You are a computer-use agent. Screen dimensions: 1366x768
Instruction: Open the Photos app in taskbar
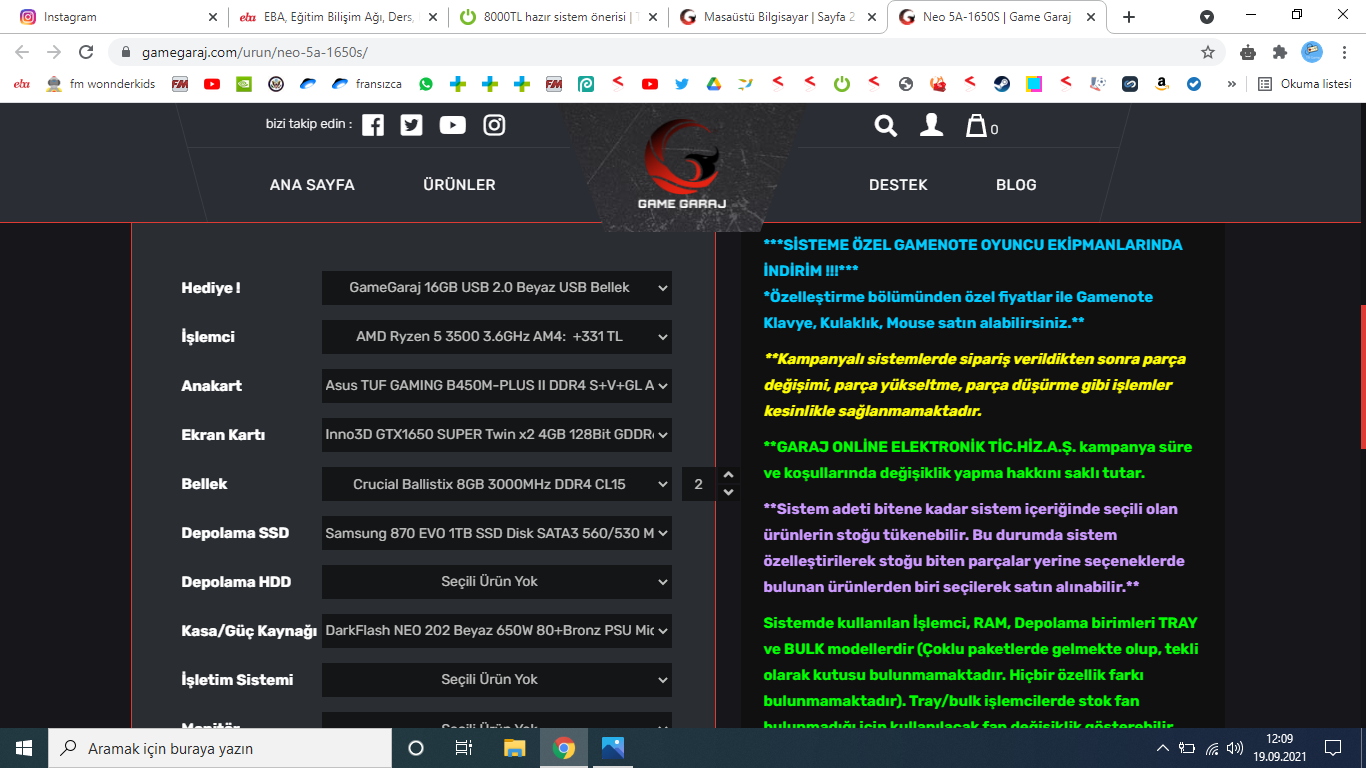[x=613, y=748]
